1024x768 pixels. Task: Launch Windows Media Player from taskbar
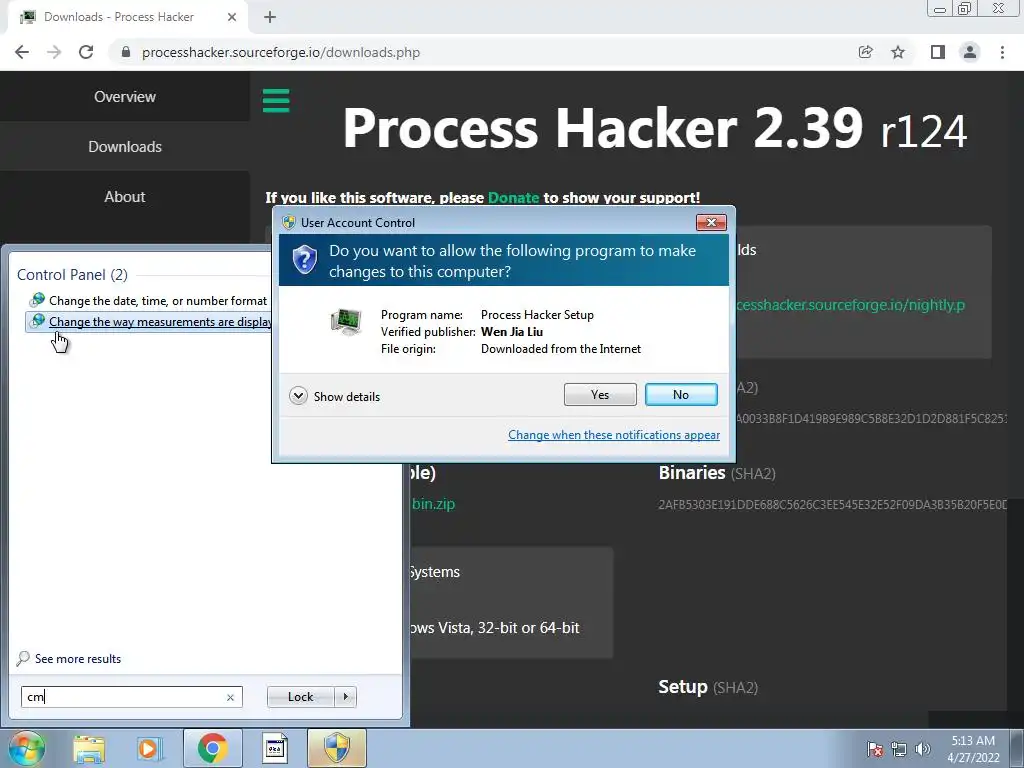(x=149, y=748)
